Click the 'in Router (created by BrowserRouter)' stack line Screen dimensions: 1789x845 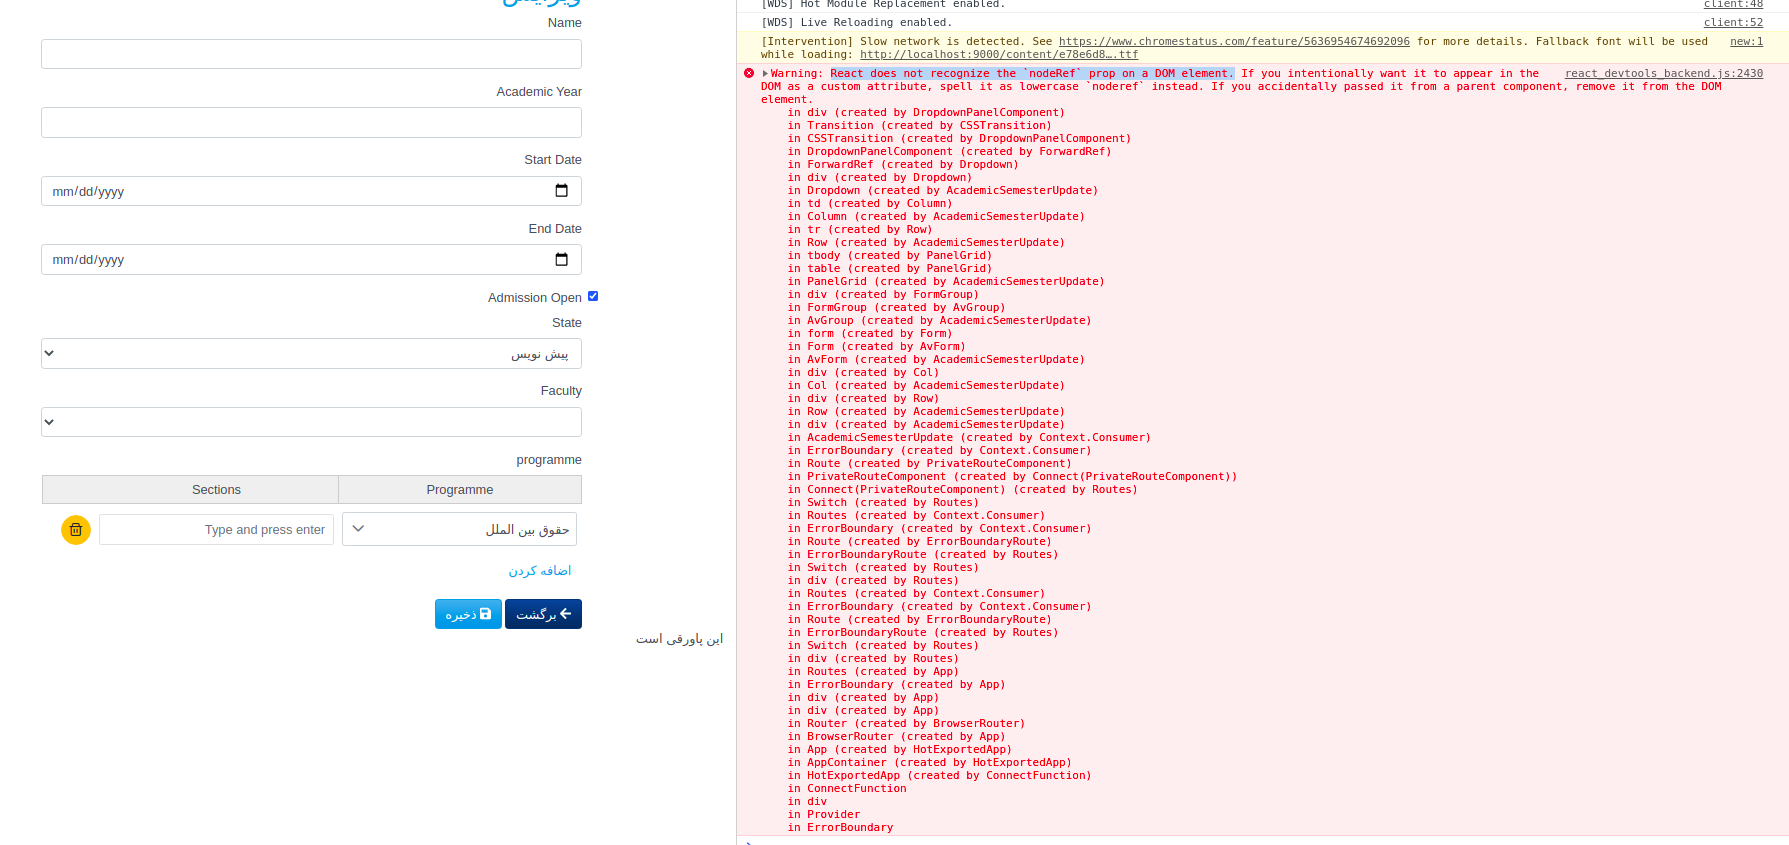(906, 724)
